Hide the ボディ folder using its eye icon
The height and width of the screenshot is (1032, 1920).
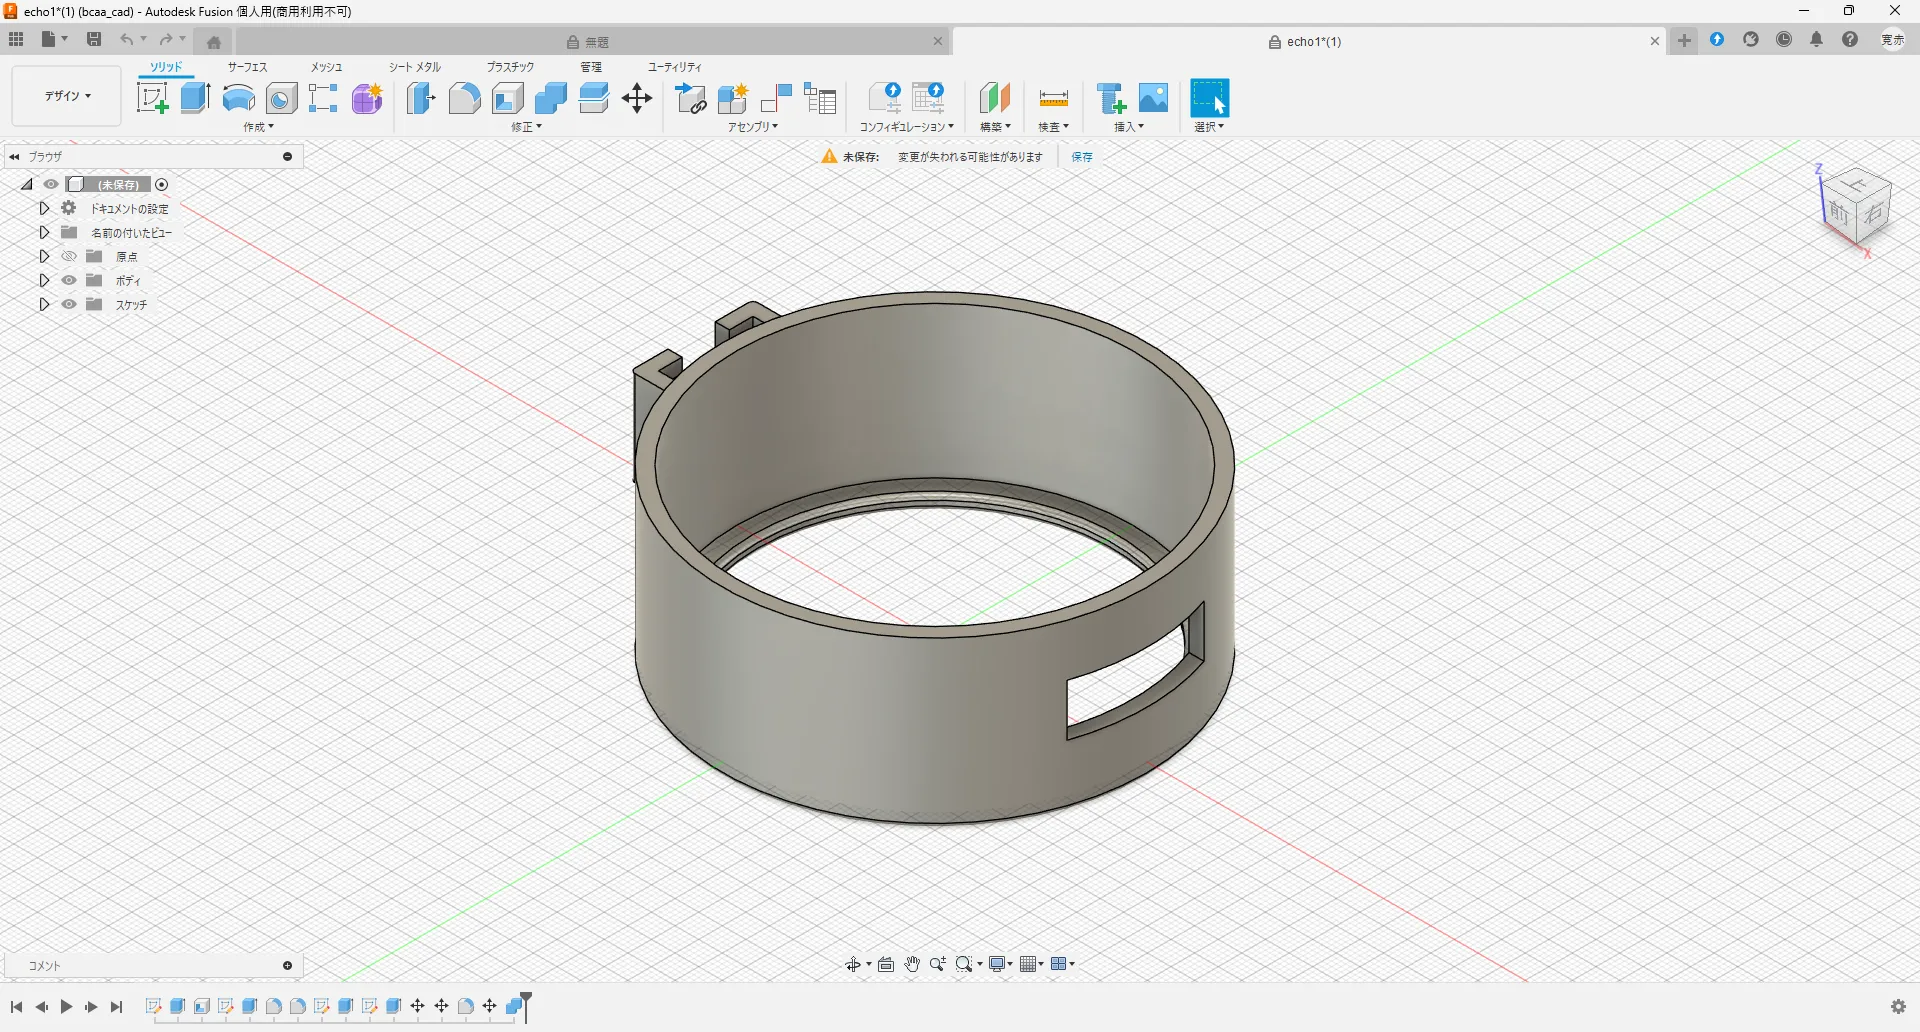pos(69,281)
